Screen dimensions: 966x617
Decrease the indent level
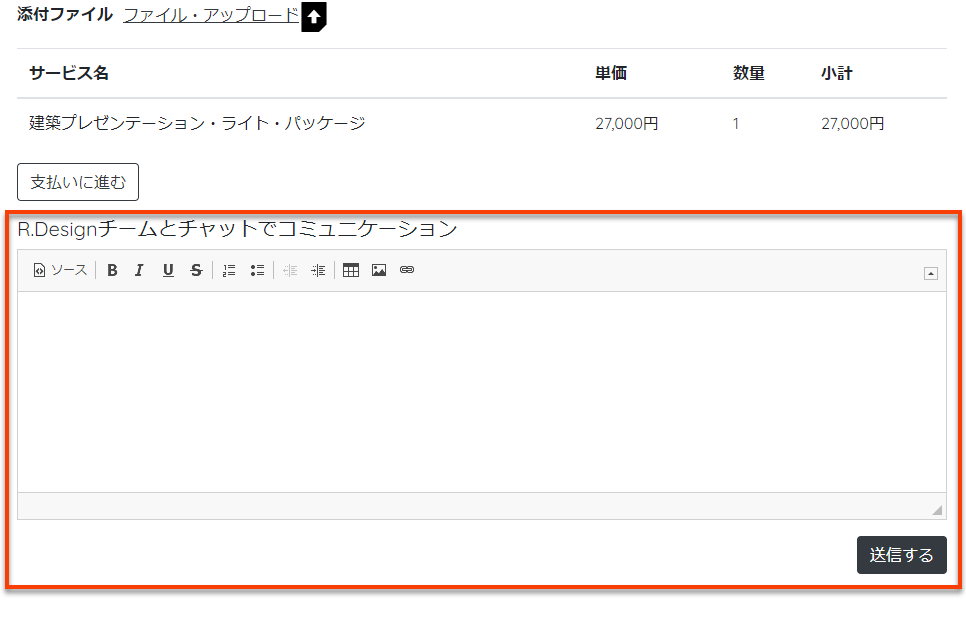click(290, 270)
